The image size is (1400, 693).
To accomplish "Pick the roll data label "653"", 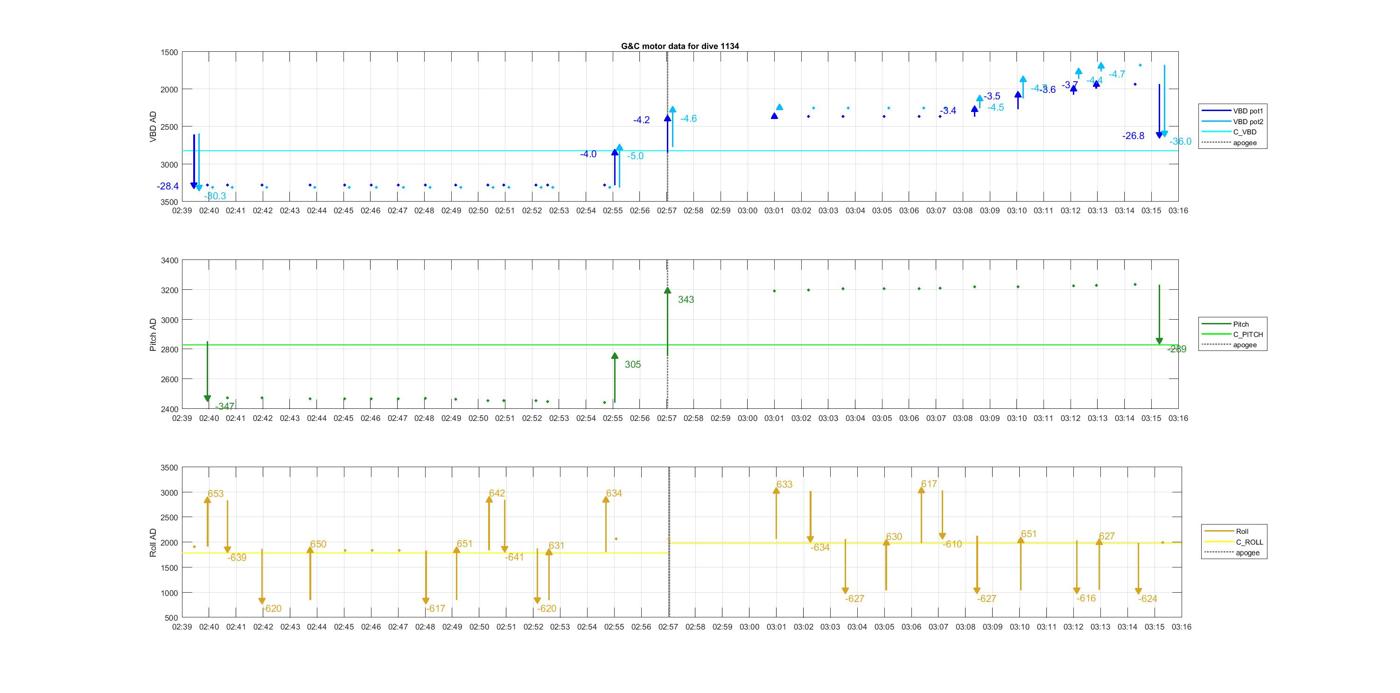I will pyautogui.click(x=216, y=494).
